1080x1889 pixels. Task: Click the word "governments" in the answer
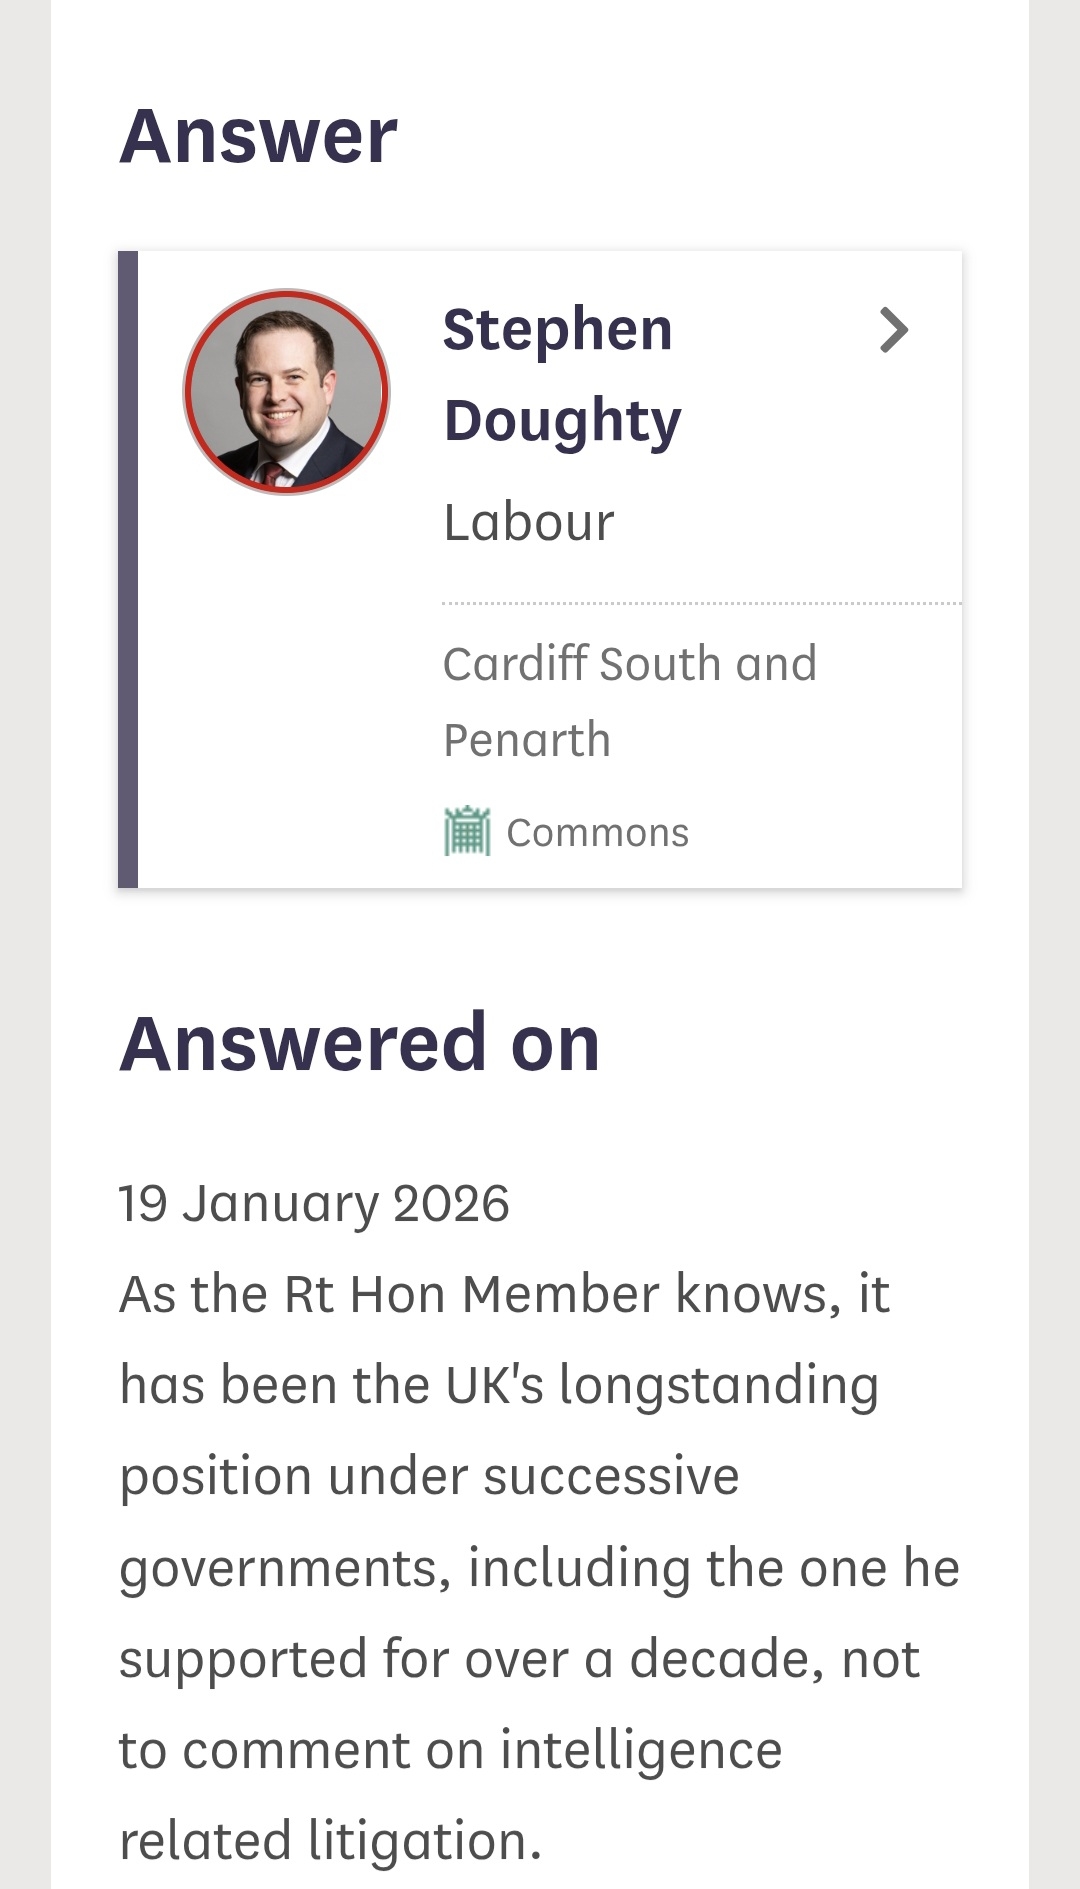pos(285,1568)
